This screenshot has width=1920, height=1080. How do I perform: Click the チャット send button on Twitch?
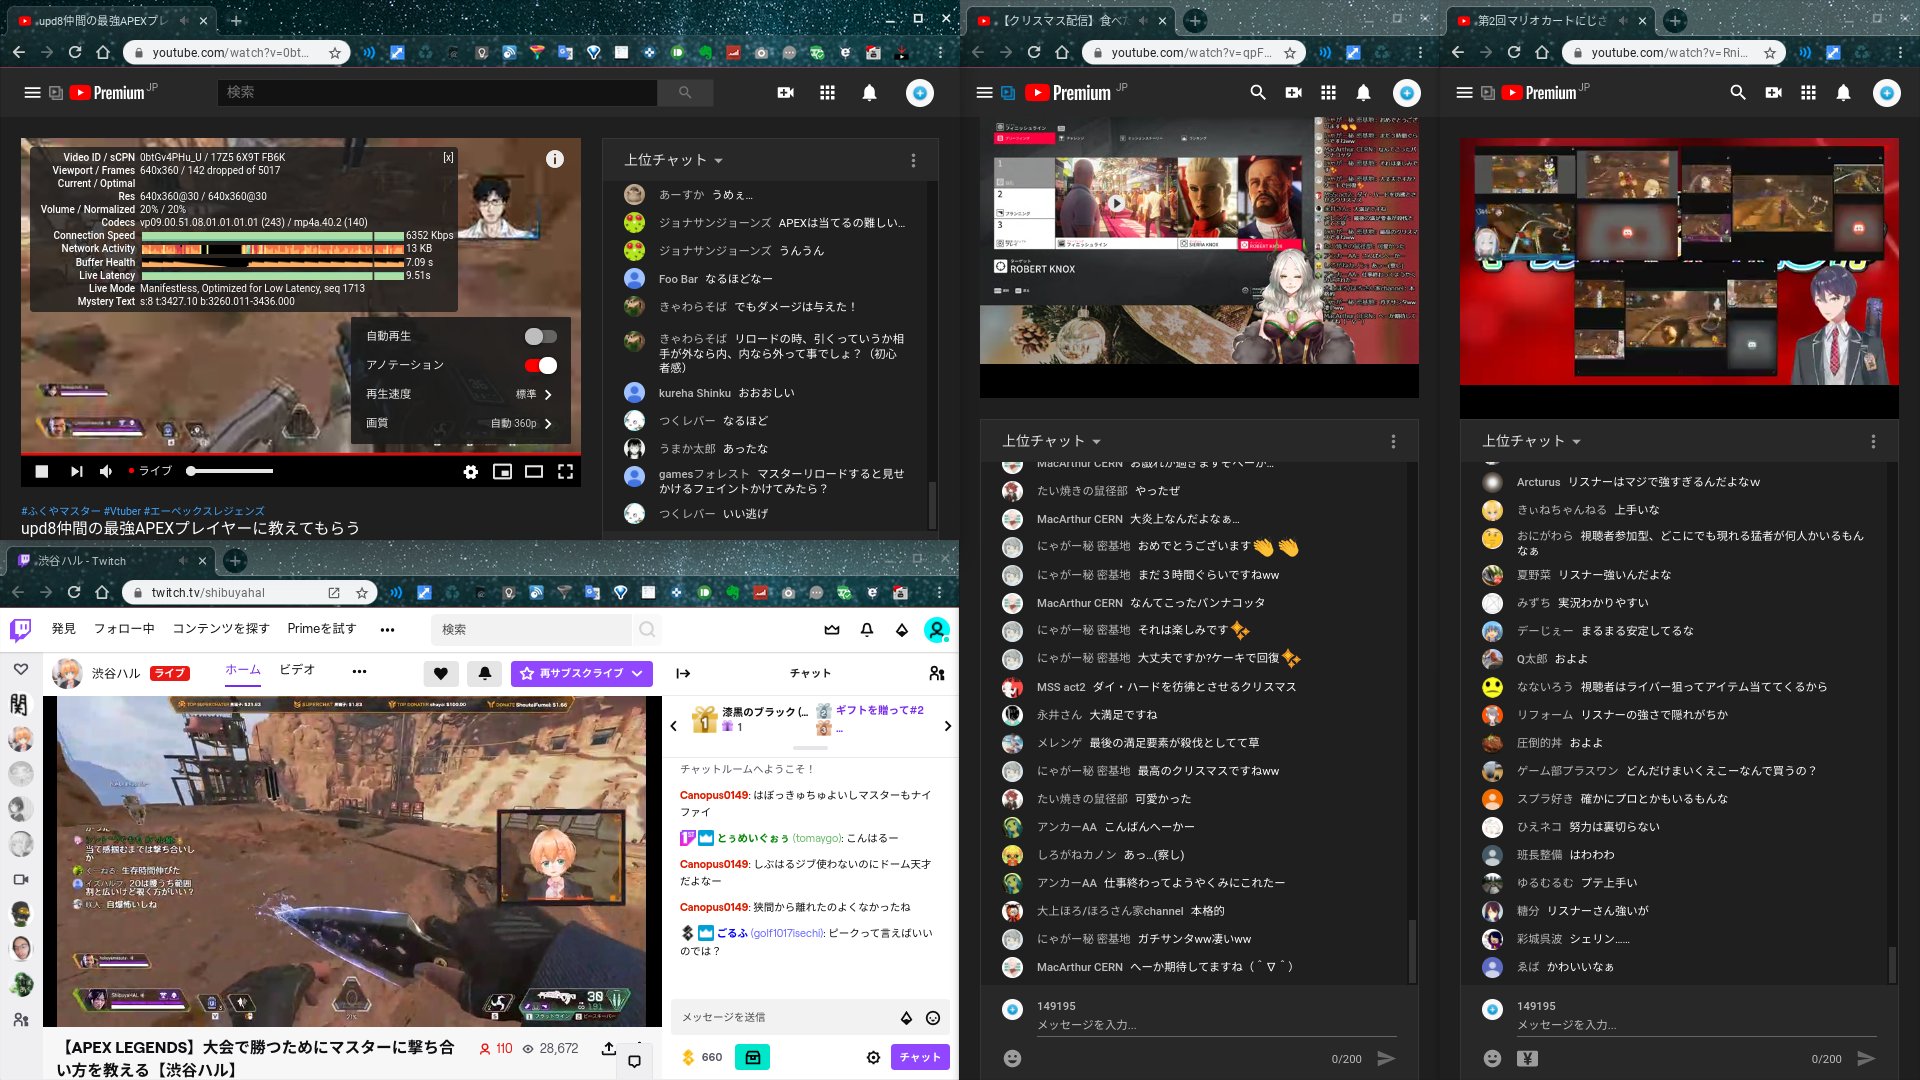[920, 1057]
